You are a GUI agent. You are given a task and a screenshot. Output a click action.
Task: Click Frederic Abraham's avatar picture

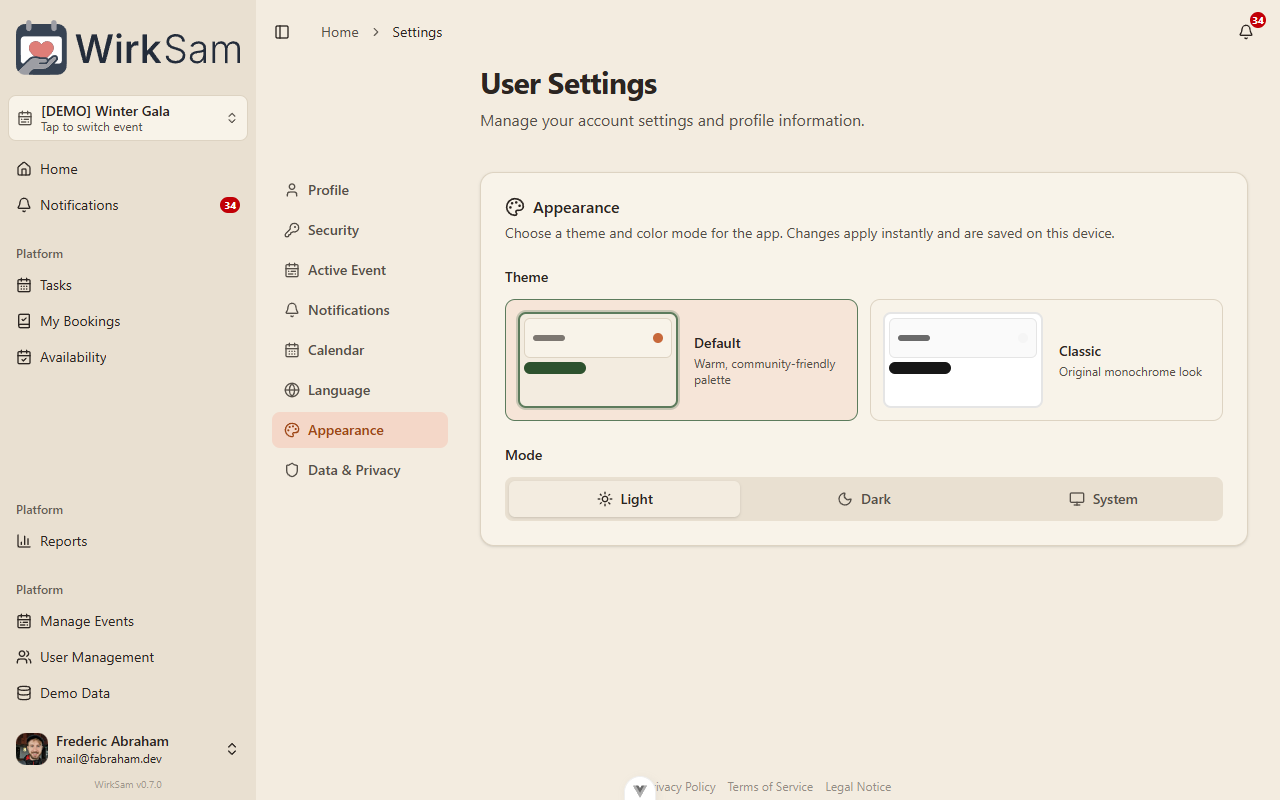32,749
